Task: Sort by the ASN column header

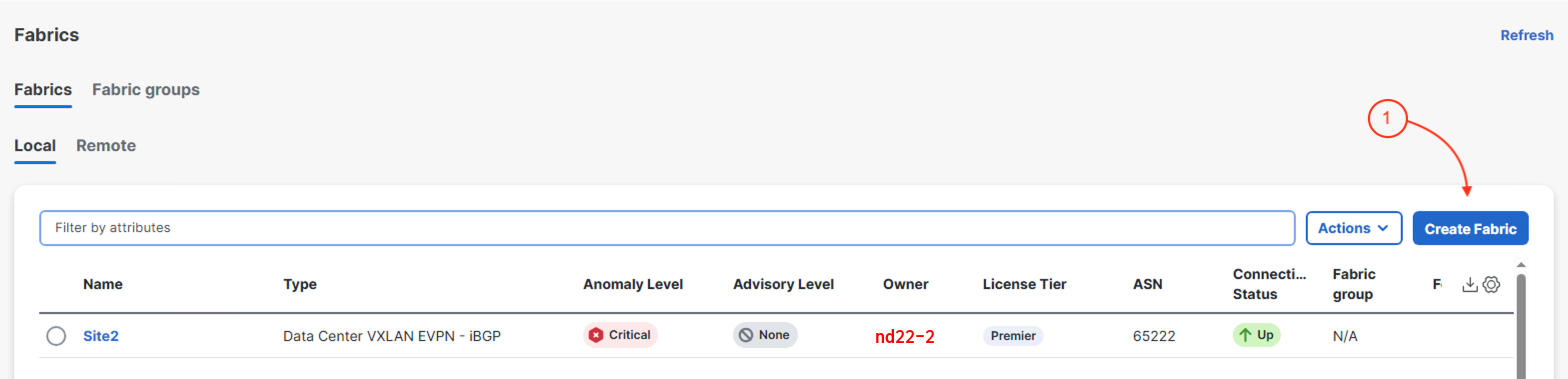Action: 1148,285
